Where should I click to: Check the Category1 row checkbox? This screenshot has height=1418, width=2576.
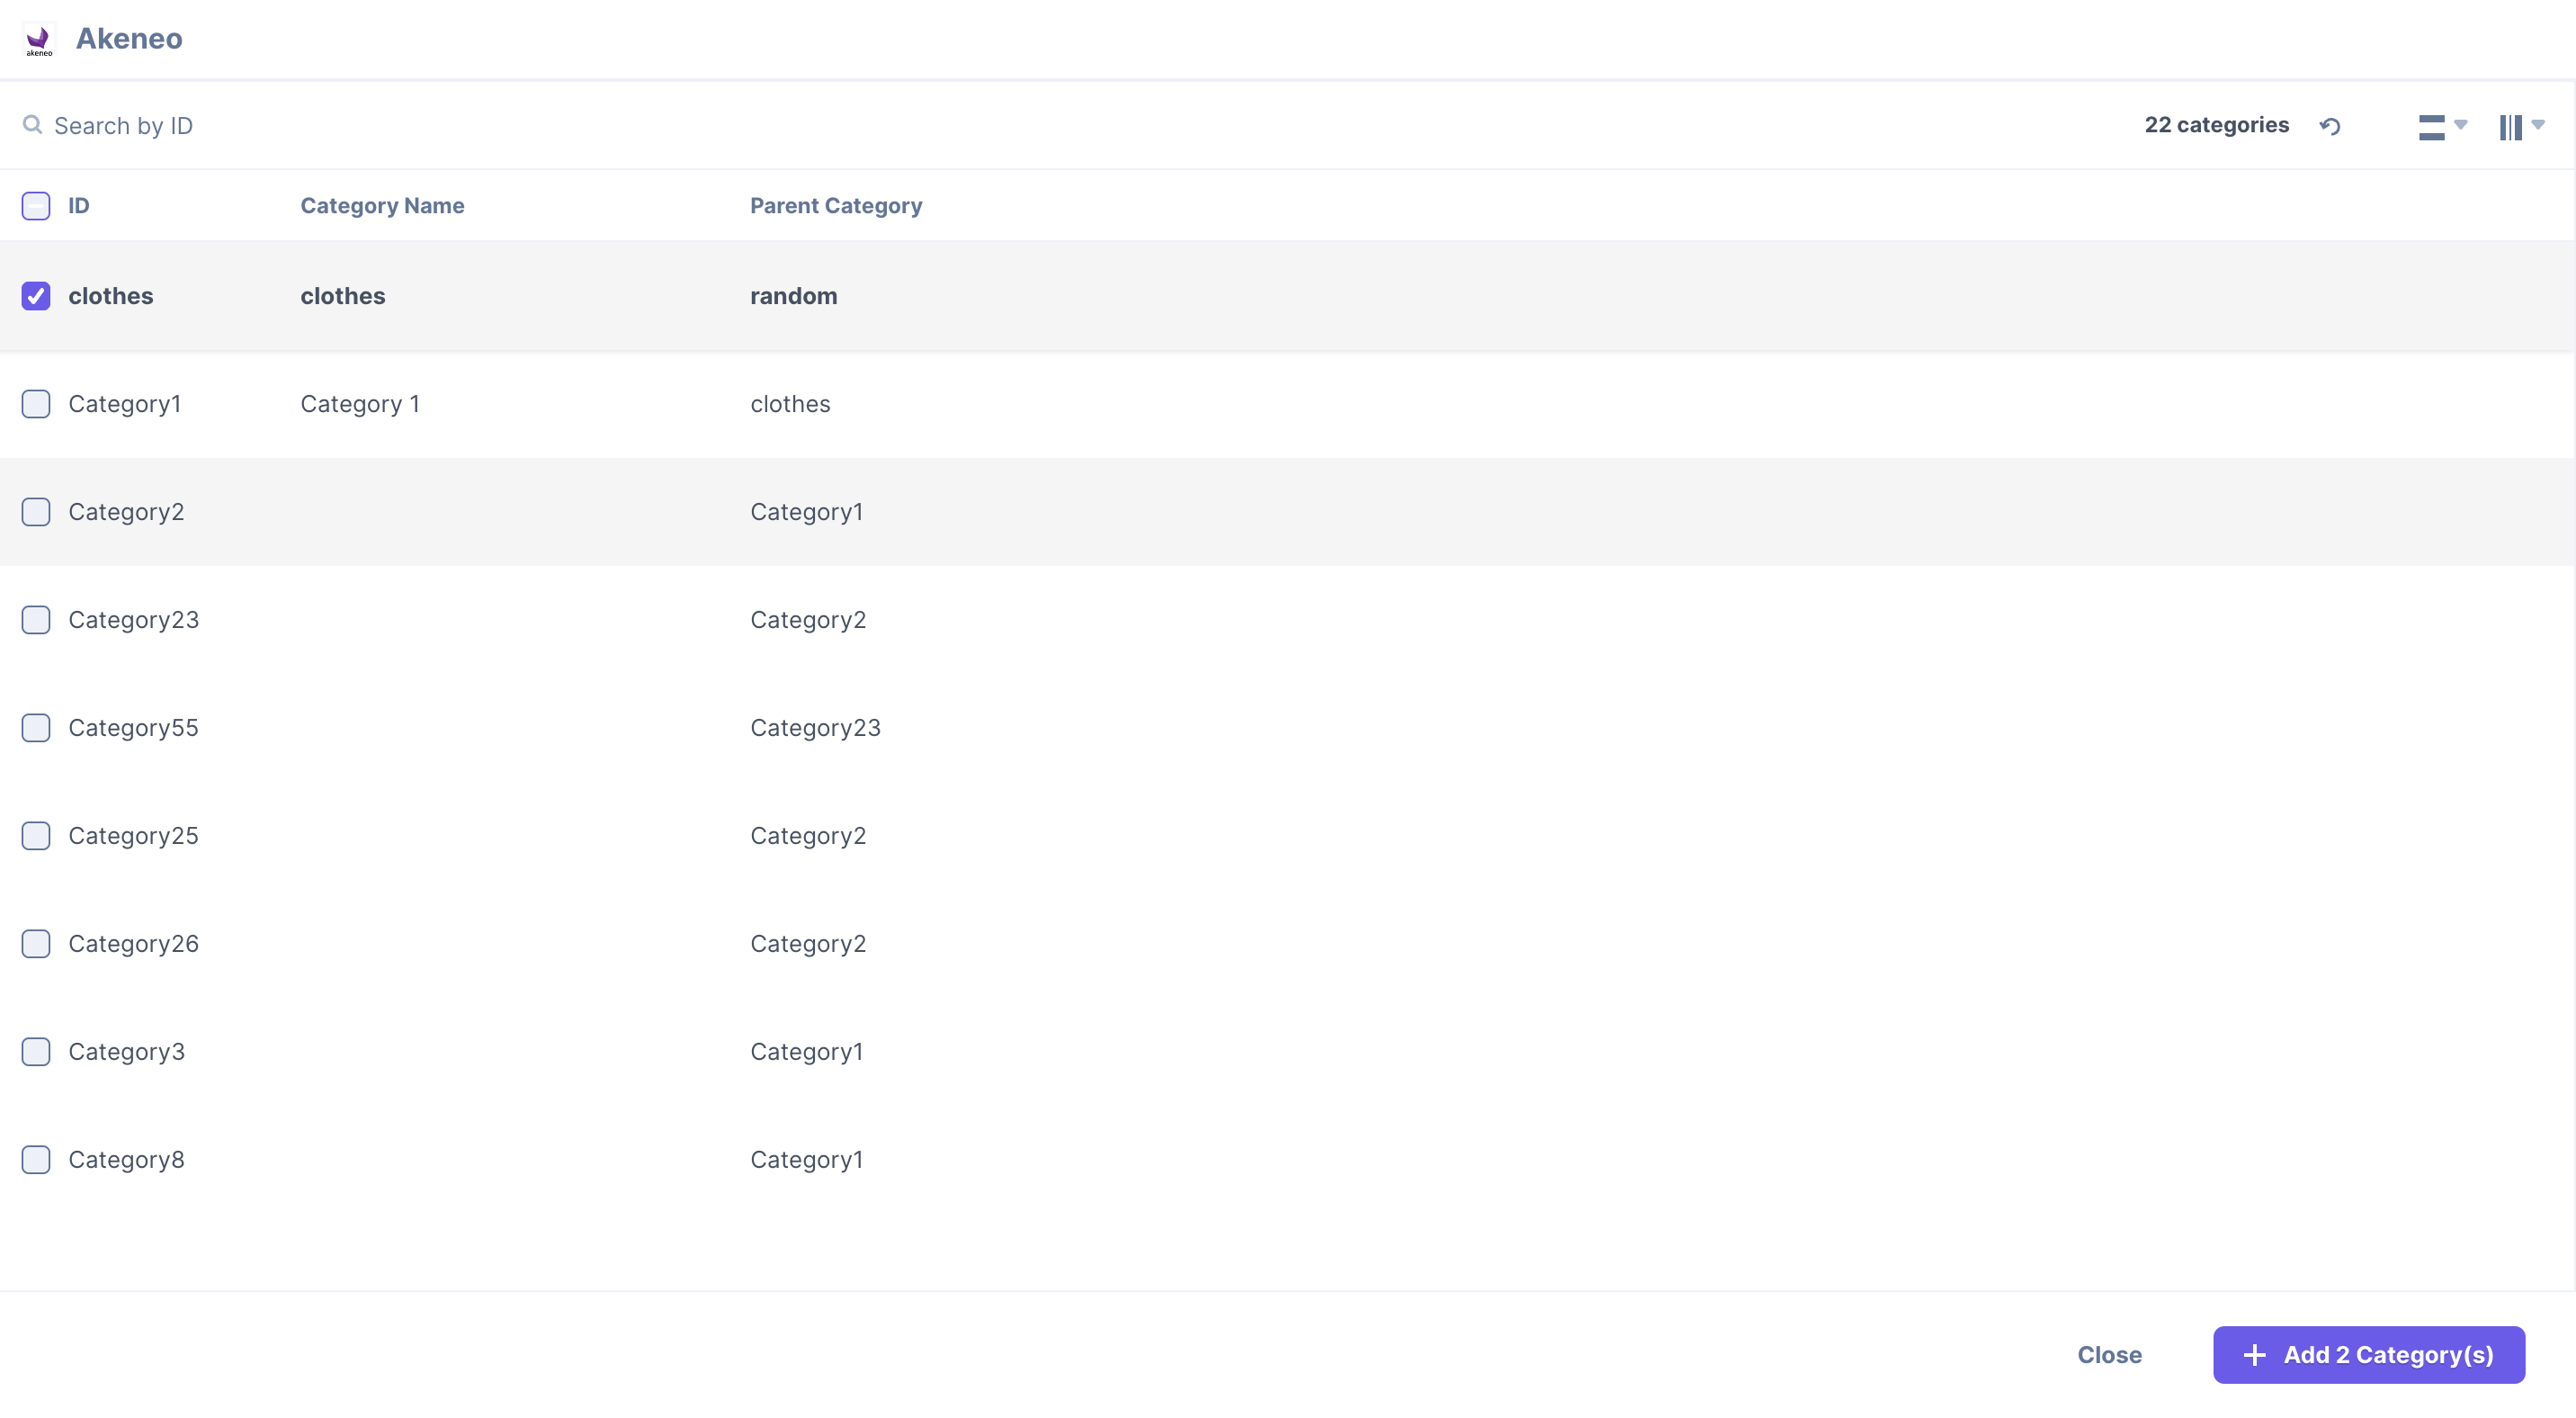tap(36, 404)
